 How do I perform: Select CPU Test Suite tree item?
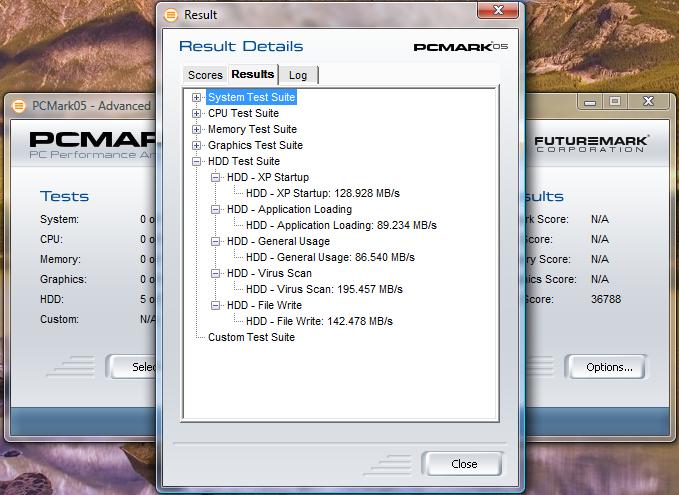[x=243, y=113]
